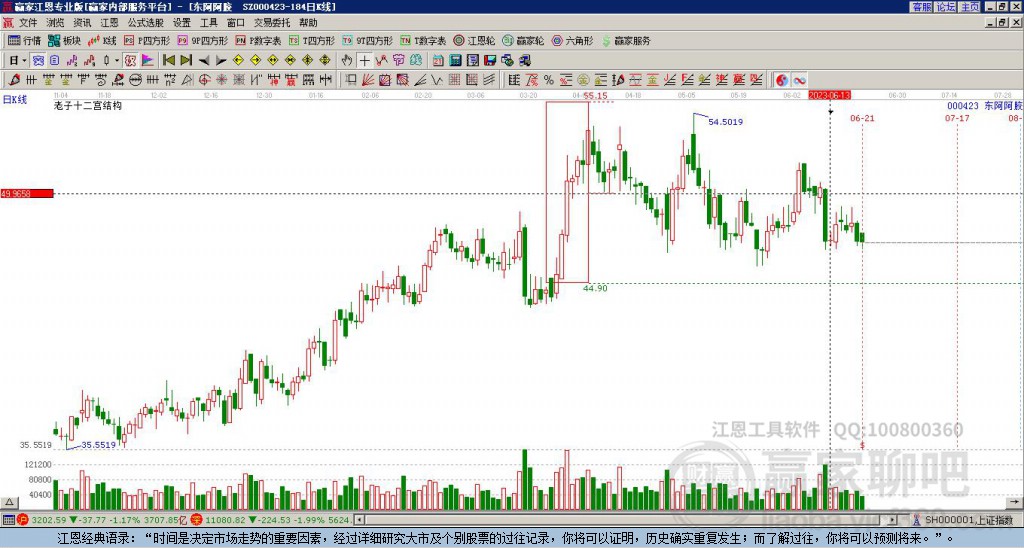This screenshot has width=1024, height=548.
Task: Toggle the 权 adjustment button
Action: point(130,60)
